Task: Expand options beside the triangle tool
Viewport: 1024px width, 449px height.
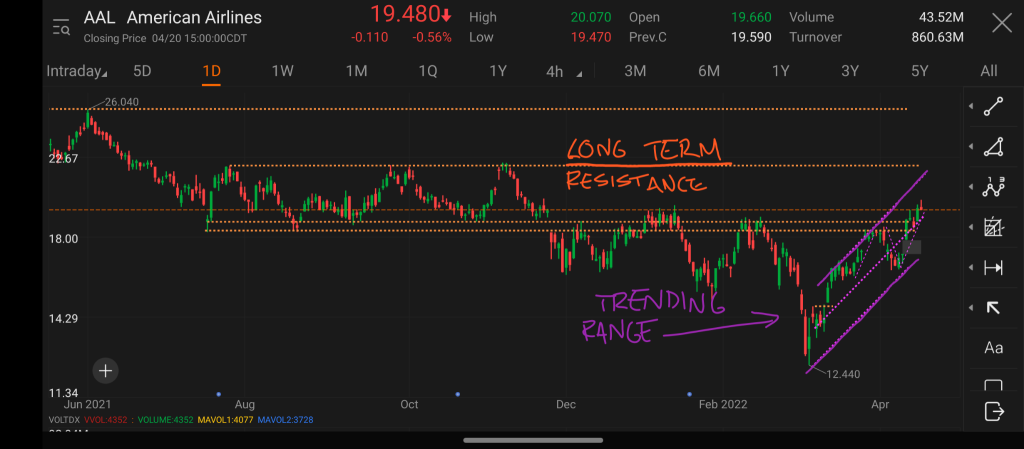Action: click(x=971, y=147)
